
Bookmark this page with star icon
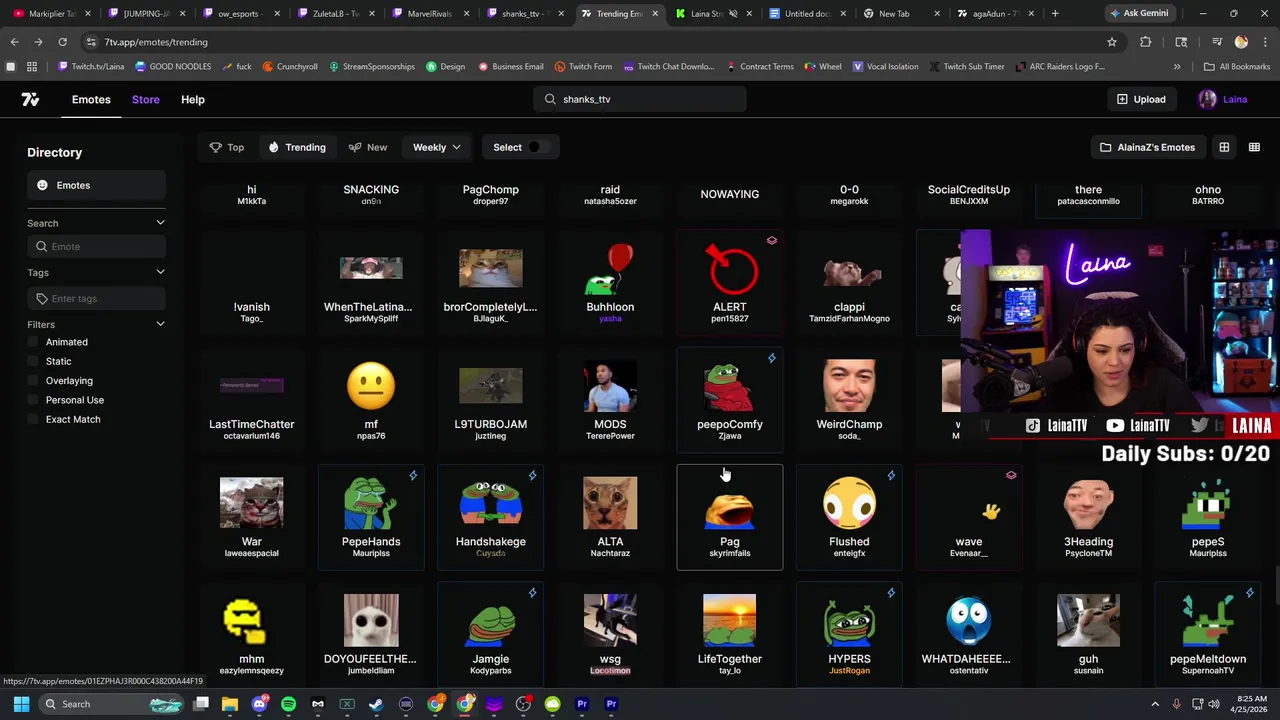click(1111, 42)
